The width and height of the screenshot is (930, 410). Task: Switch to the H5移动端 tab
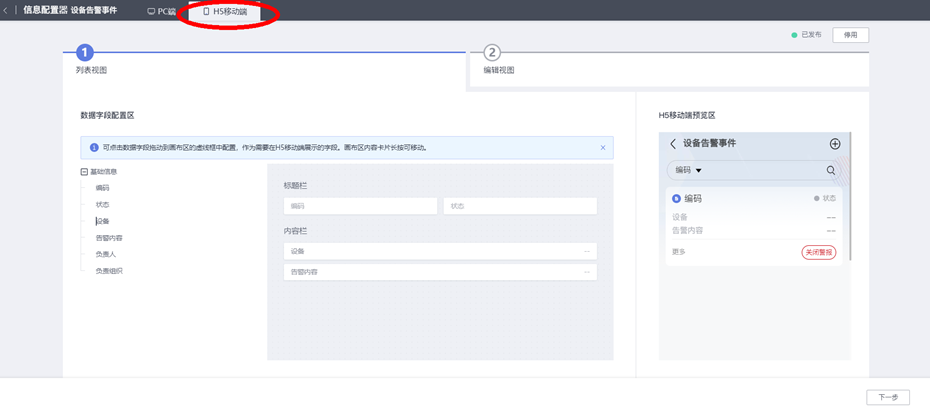225,11
